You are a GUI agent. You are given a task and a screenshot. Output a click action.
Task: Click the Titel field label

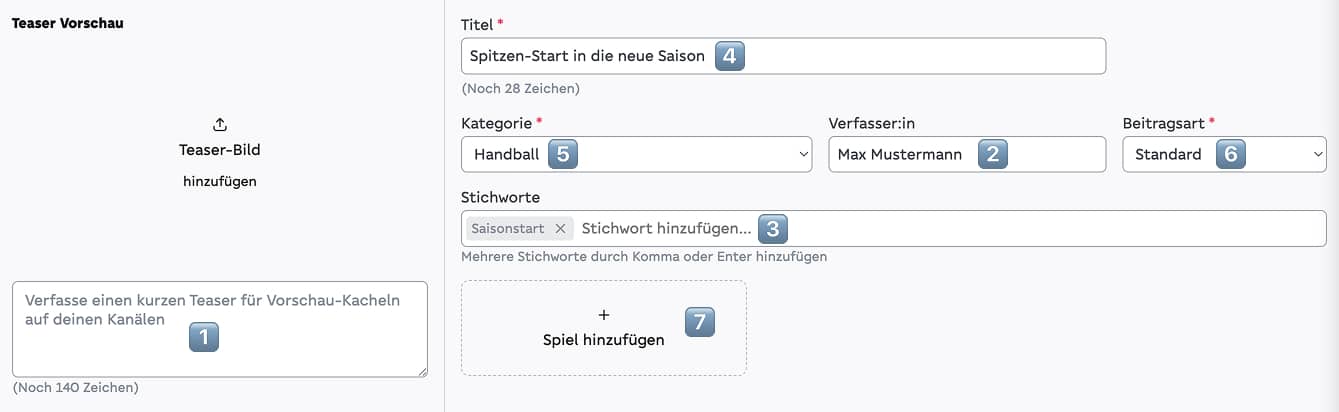click(476, 24)
